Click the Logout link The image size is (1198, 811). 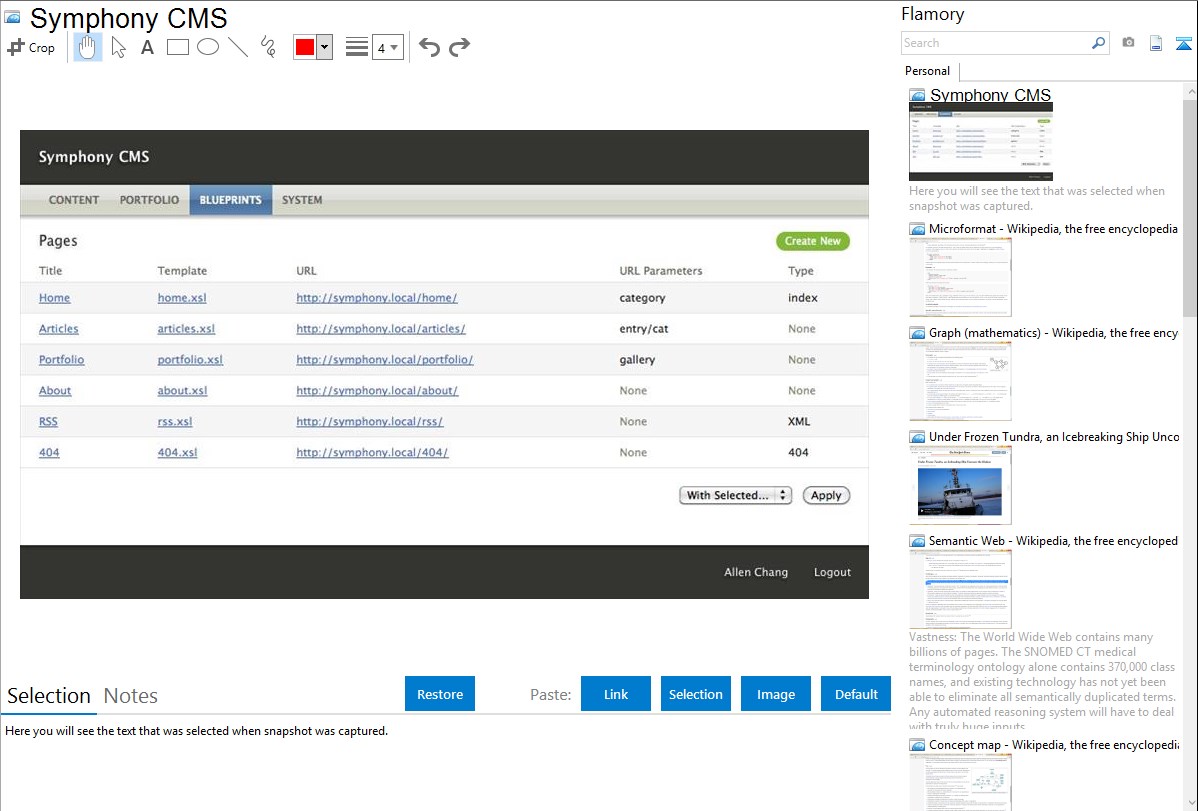click(x=832, y=573)
